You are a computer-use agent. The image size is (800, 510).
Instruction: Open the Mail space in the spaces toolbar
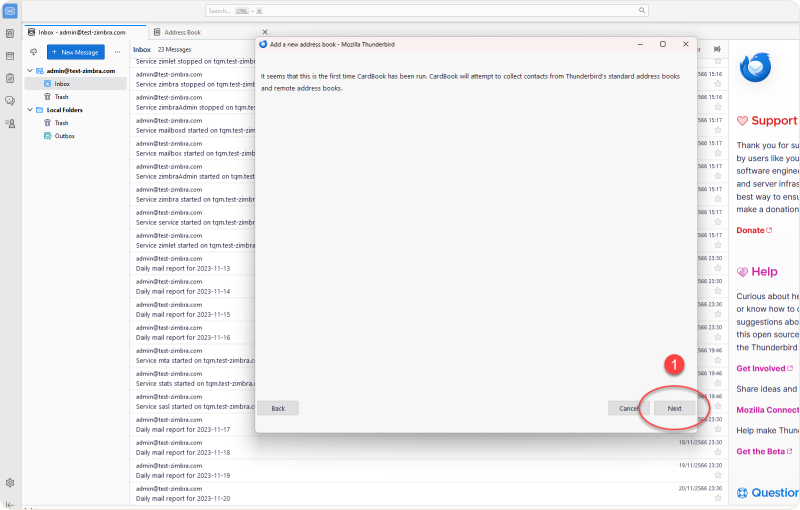(10, 11)
